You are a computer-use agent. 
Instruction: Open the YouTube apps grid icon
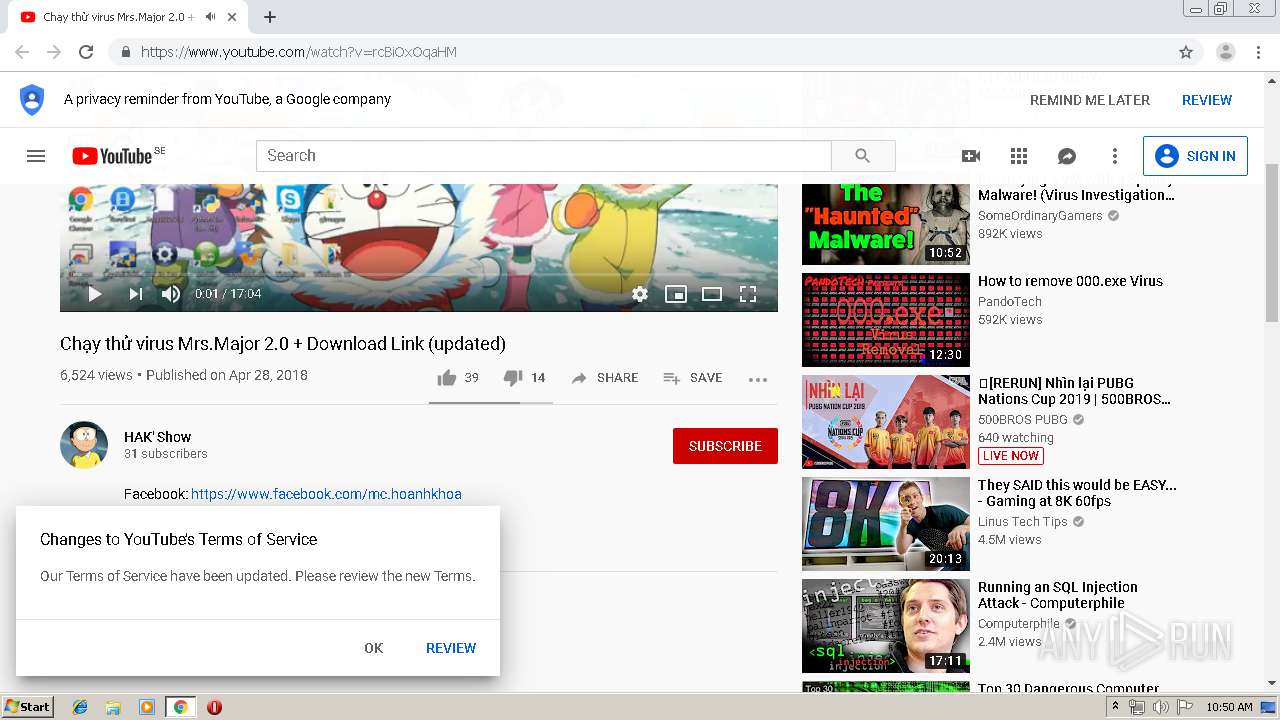(1019, 156)
